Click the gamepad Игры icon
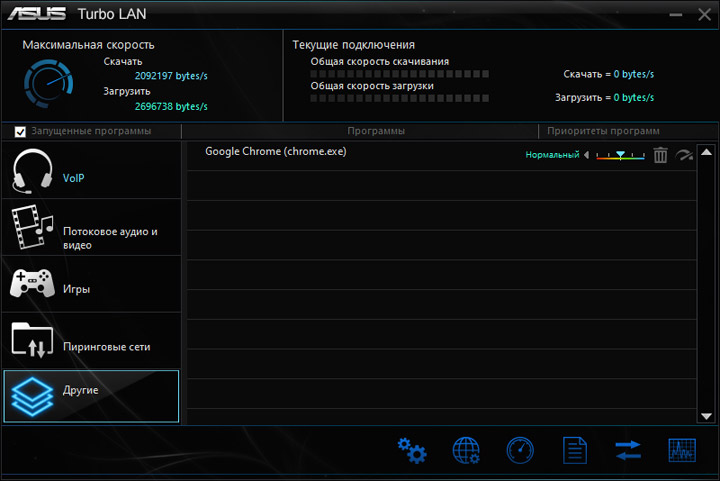 pos(32,283)
